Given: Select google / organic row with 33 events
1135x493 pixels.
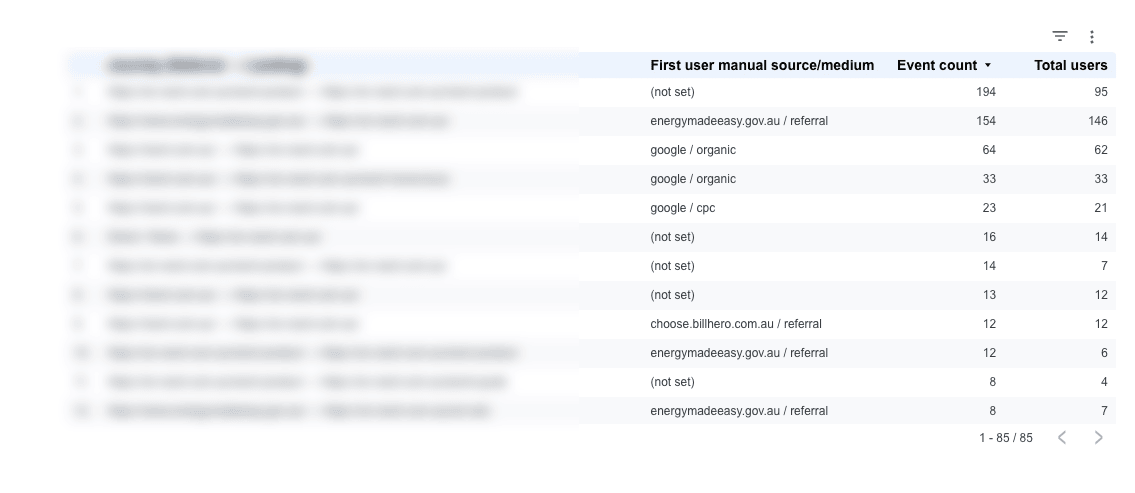Looking at the screenshot, I should (592, 179).
